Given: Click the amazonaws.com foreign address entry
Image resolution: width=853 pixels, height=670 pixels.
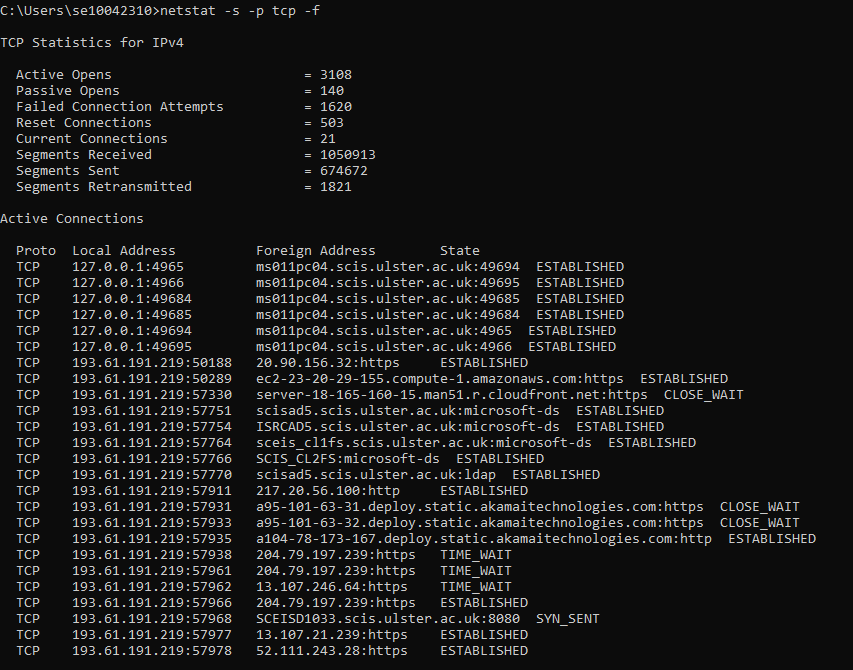Looking at the screenshot, I should click(x=440, y=379).
